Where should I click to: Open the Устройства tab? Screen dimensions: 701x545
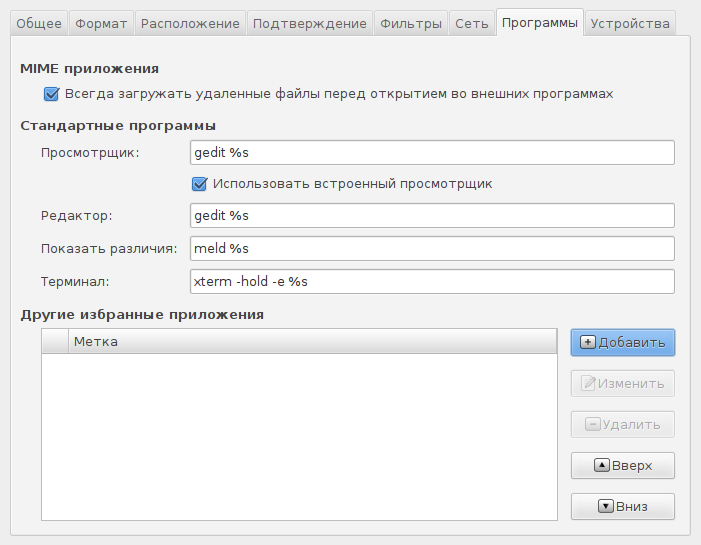click(630, 23)
